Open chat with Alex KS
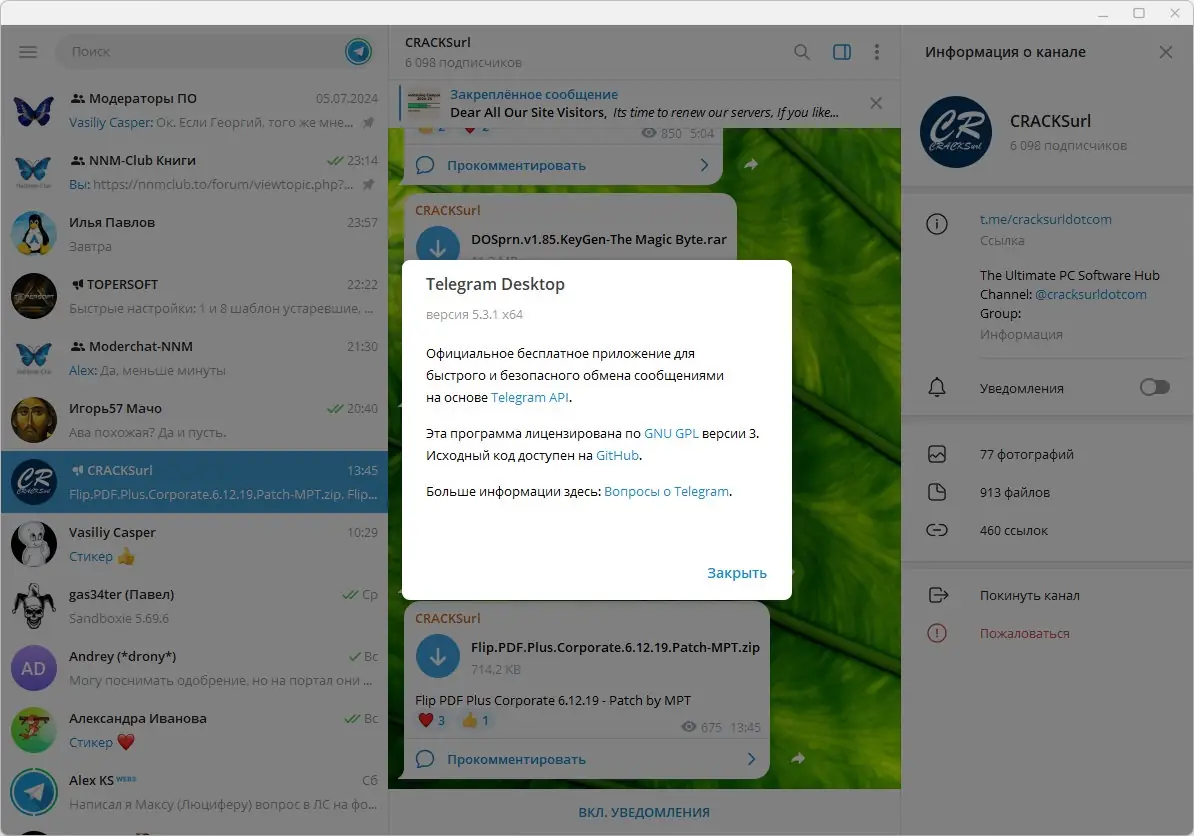The width and height of the screenshot is (1194, 836). 194,793
